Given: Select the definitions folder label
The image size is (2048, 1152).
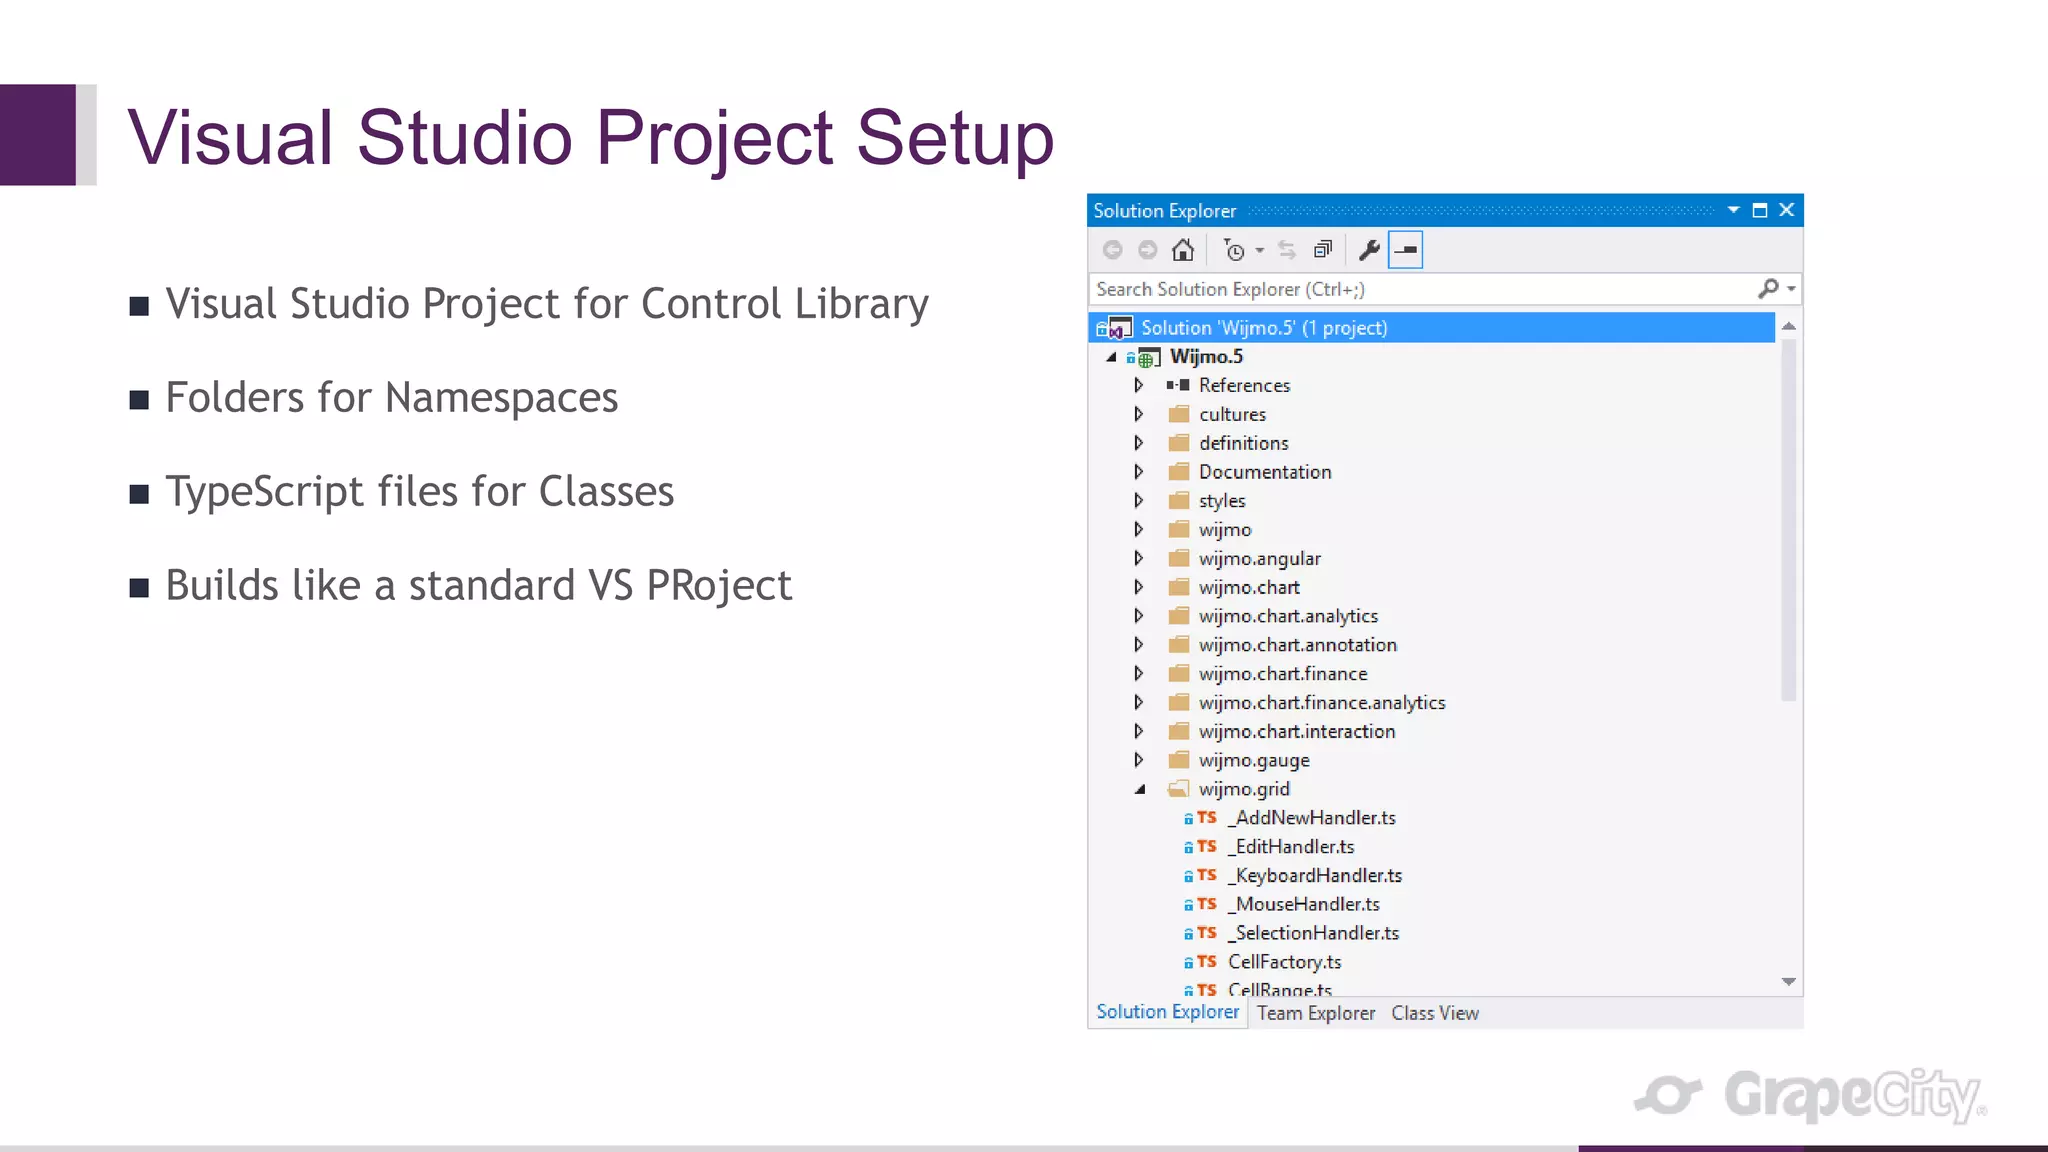Looking at the screenshot, I should tap(1243, 443).
